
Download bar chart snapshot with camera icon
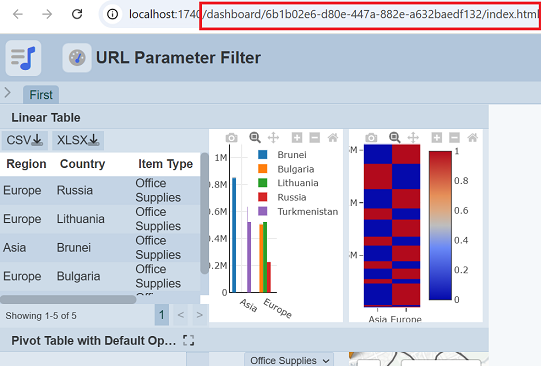coord(232,138)
